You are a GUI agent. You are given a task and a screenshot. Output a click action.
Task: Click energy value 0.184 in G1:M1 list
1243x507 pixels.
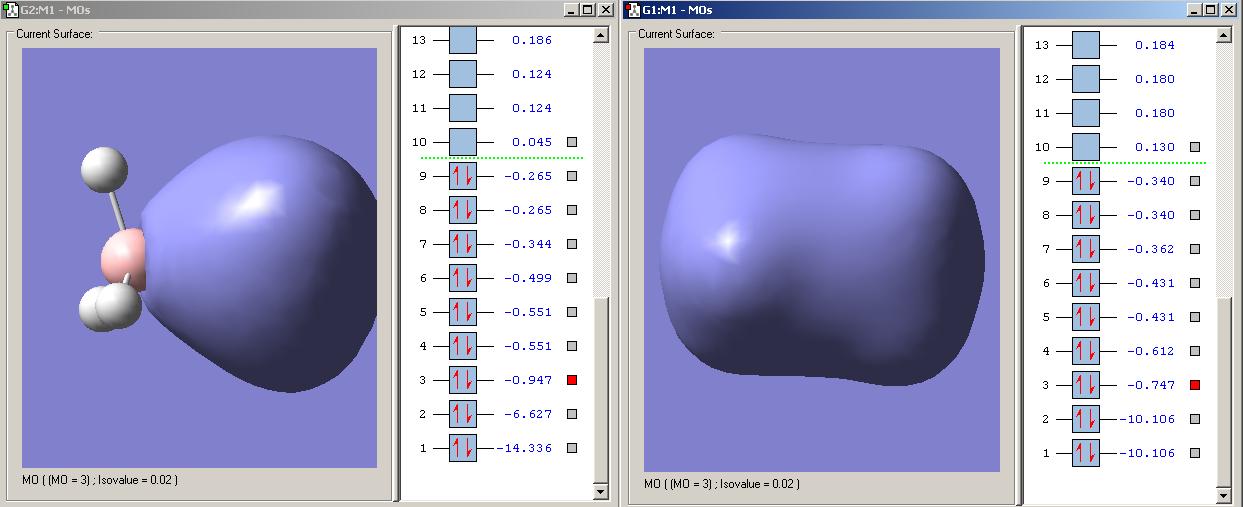click(1155, 45)
